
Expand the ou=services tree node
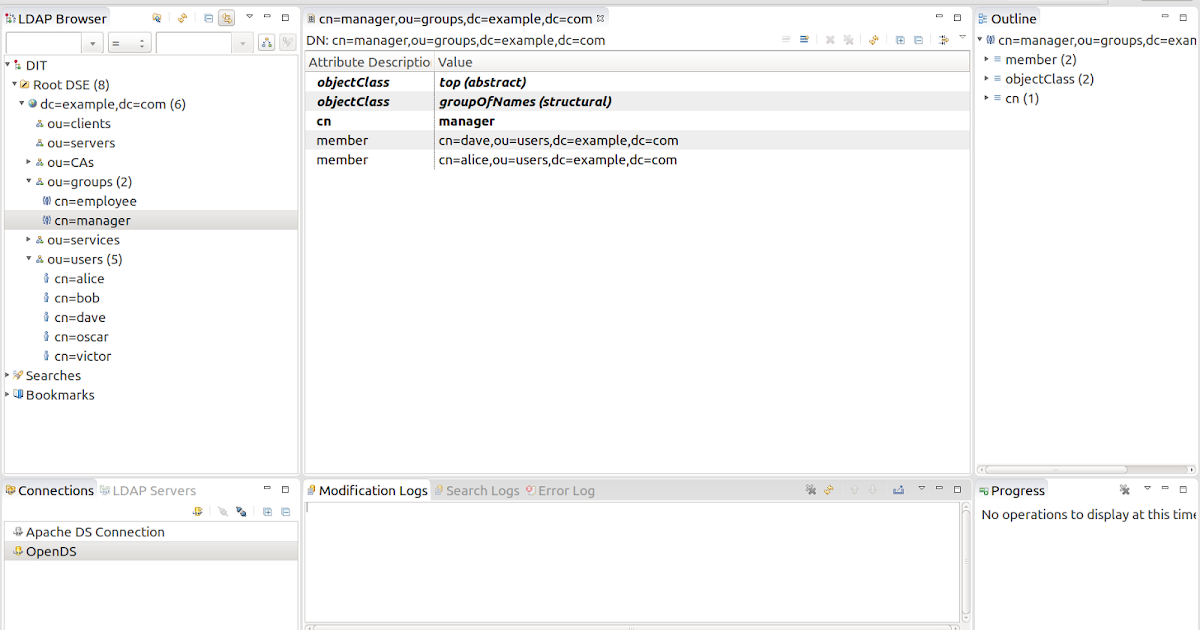[28, 239]
